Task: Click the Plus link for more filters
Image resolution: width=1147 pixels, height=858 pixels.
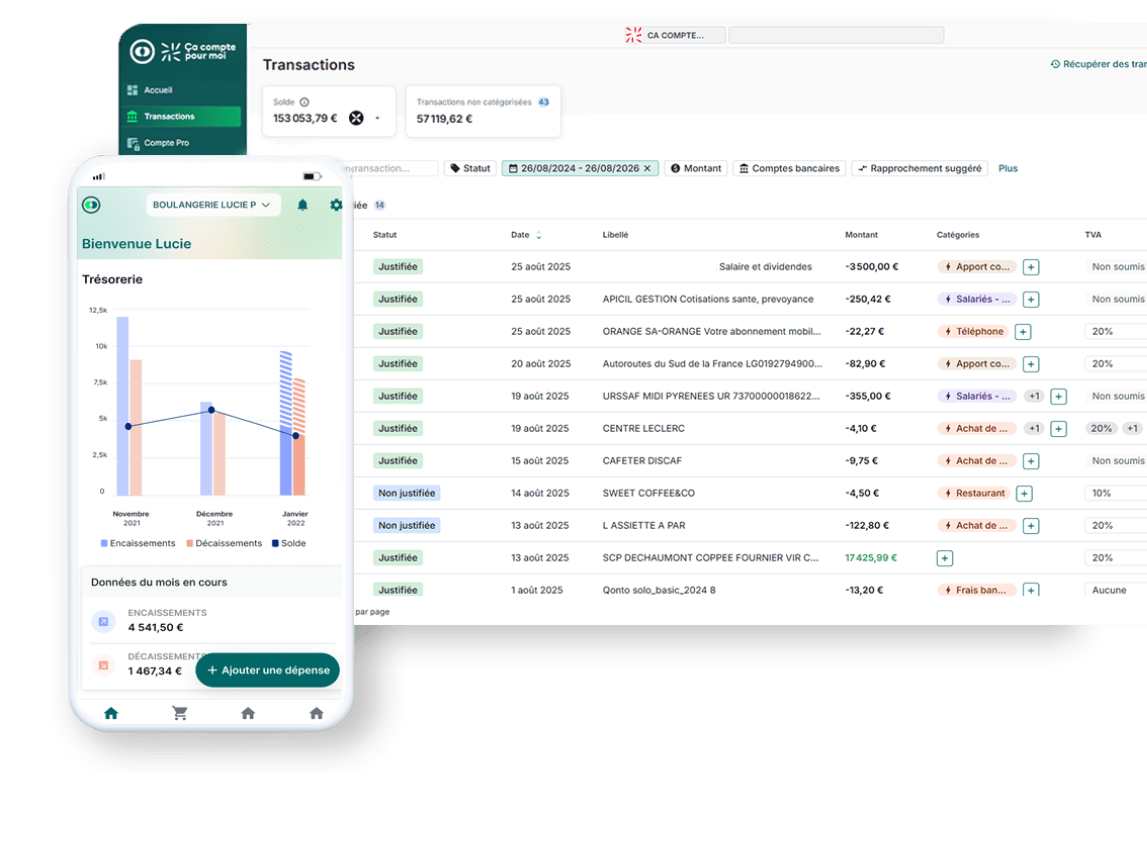Action: pyautogui.click(x=1008, y=169)
